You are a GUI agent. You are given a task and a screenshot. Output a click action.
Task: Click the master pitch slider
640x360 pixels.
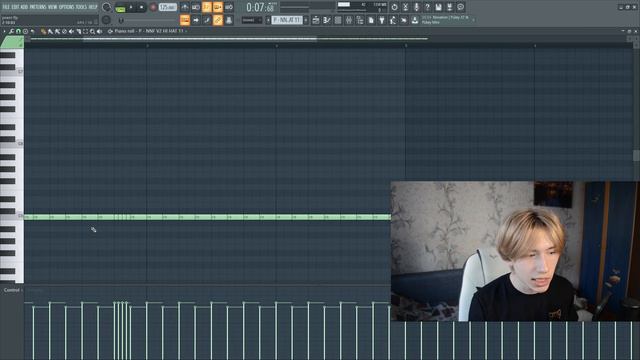click(106, 20)
